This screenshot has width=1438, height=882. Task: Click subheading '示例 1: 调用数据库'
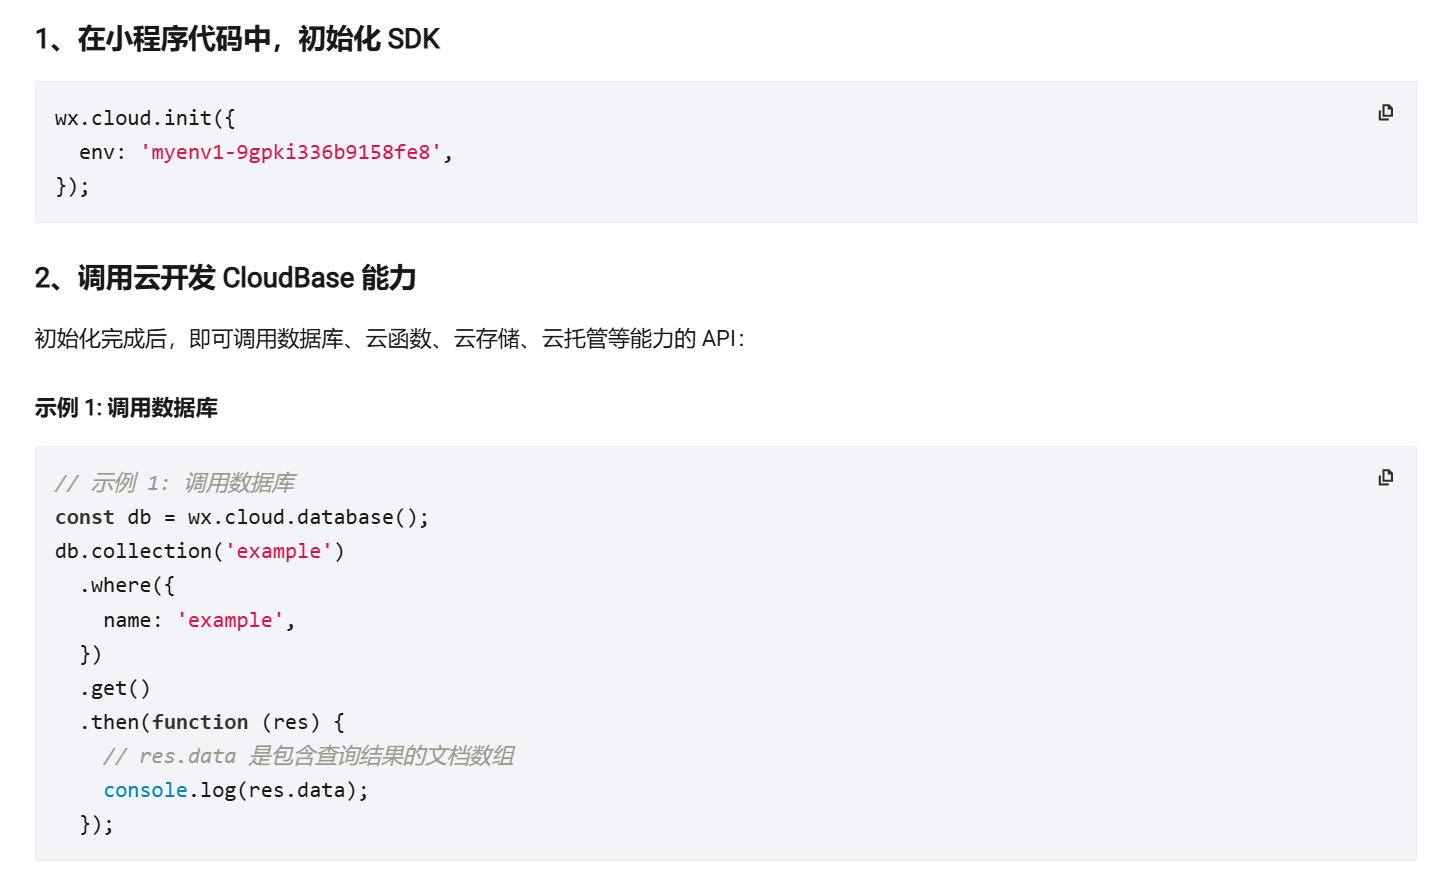pos(126,408)
